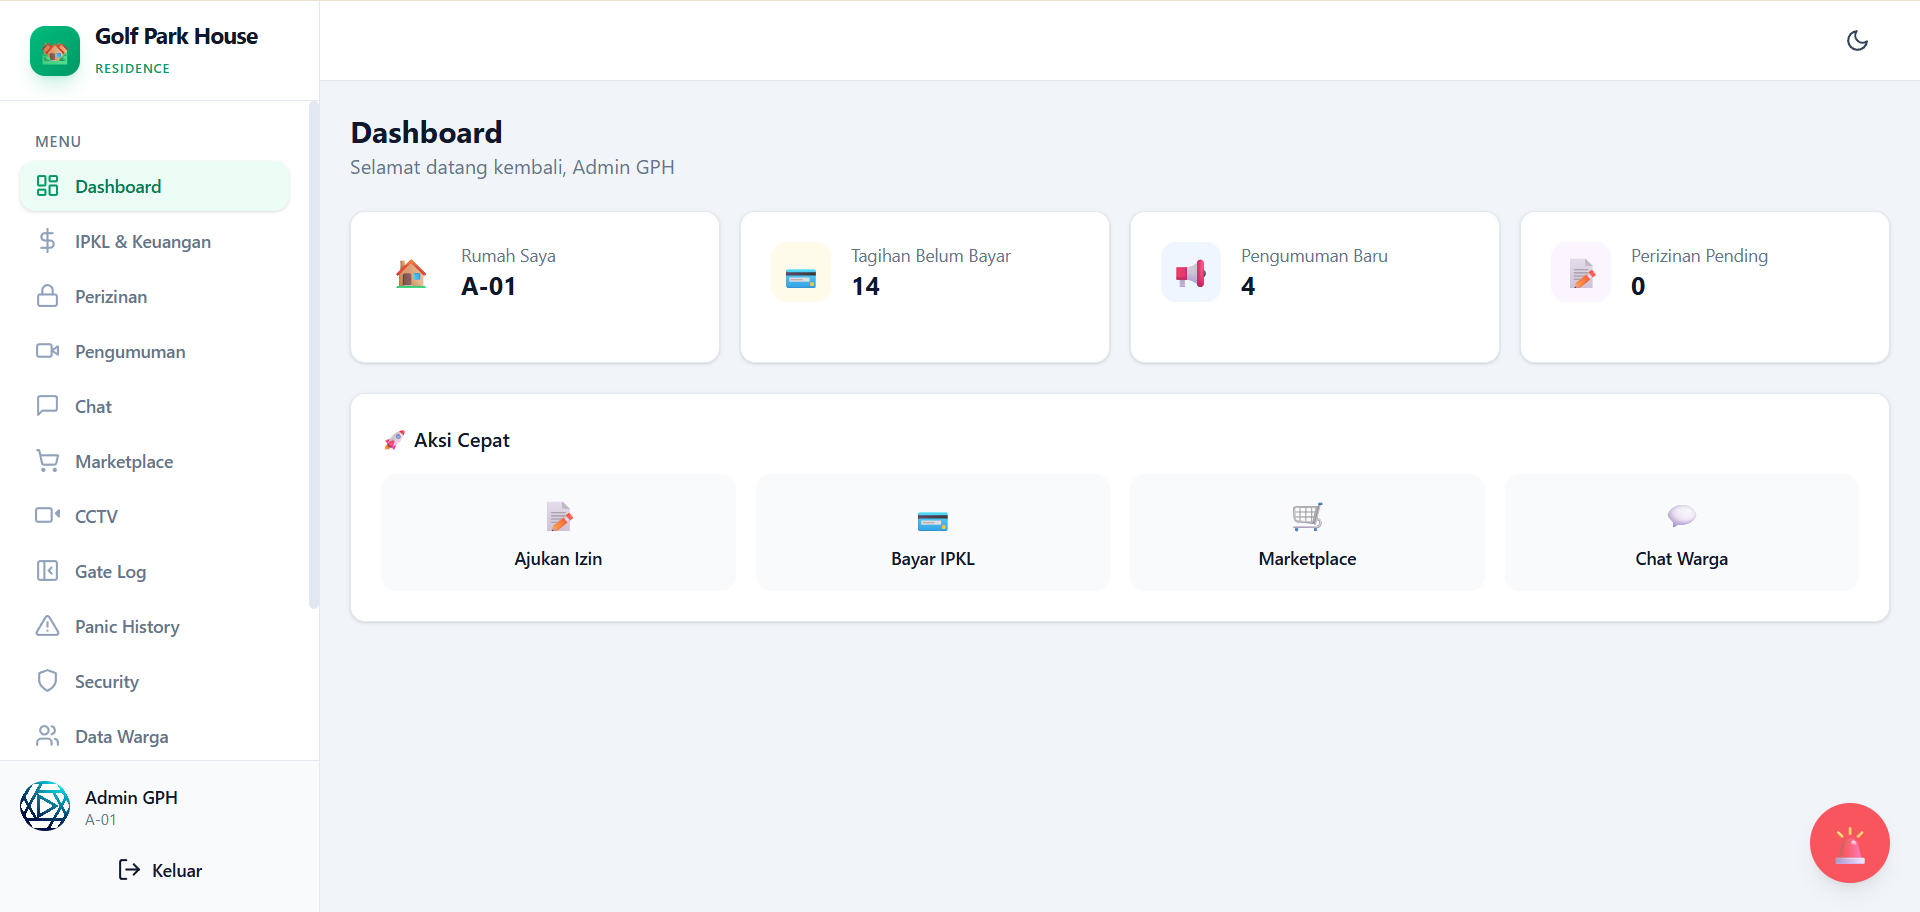The height and width of the screenshot is (912, 1920).
Task: Click the Admin GPH profile avatar
Action: (44, 806)
